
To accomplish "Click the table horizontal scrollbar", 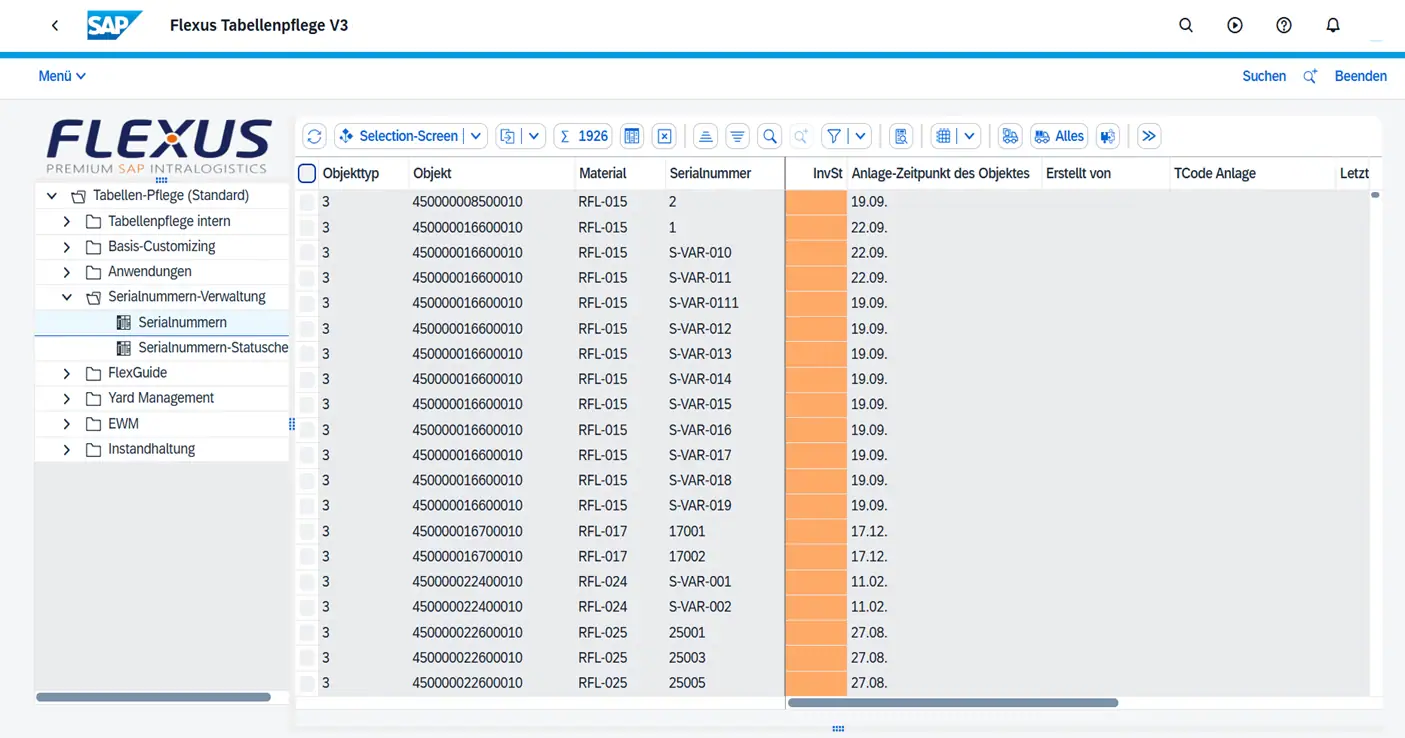I will (x=952, y=703).
